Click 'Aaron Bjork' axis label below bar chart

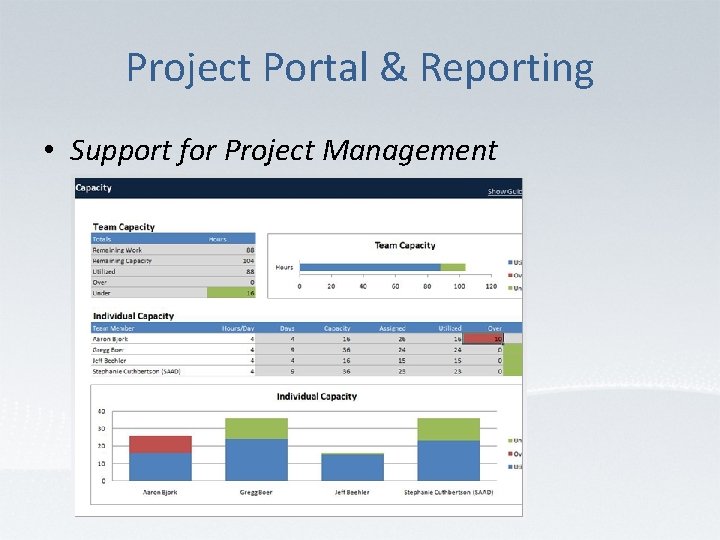[160, 492]
